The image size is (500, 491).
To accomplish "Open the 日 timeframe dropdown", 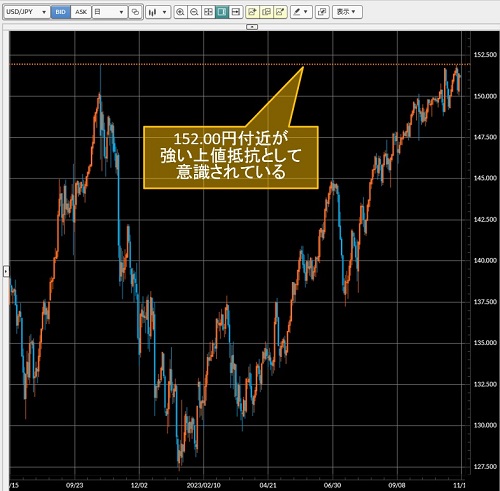I will pyautogui.click(x=109, y=12).
